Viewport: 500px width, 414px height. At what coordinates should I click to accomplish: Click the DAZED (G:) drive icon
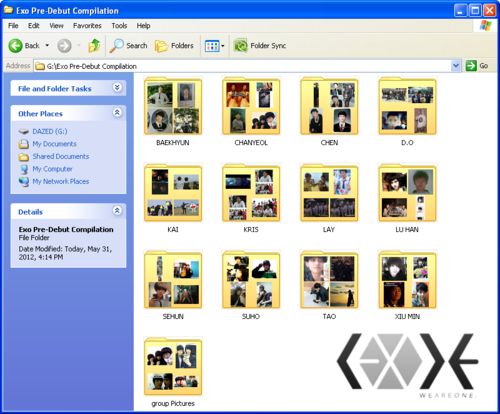click(x=24, y=132)
